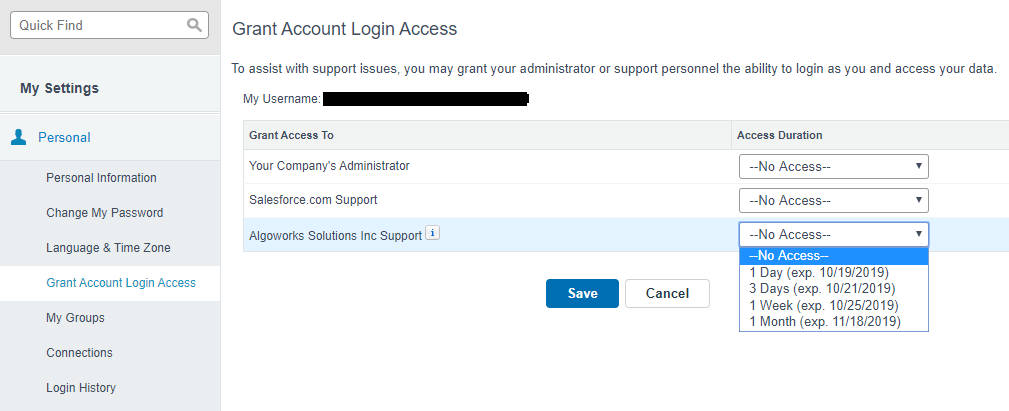The height and width of the screenshot is (411, 1009).
Task: Click the Quick Find search magnifier icon
Action: pyautogui.click(x=193, y=25)
